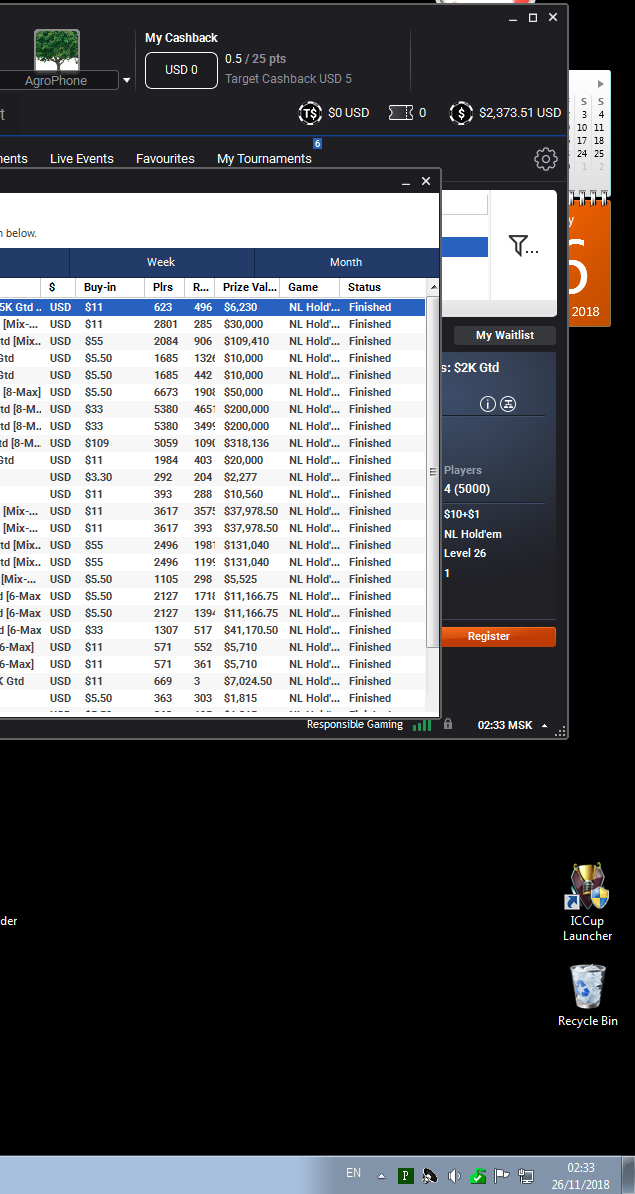Image resolution: width=635 pixels, height=1194 pixels.
Task: Select the row with prize $7,024.50
Action: pos(212,681)
